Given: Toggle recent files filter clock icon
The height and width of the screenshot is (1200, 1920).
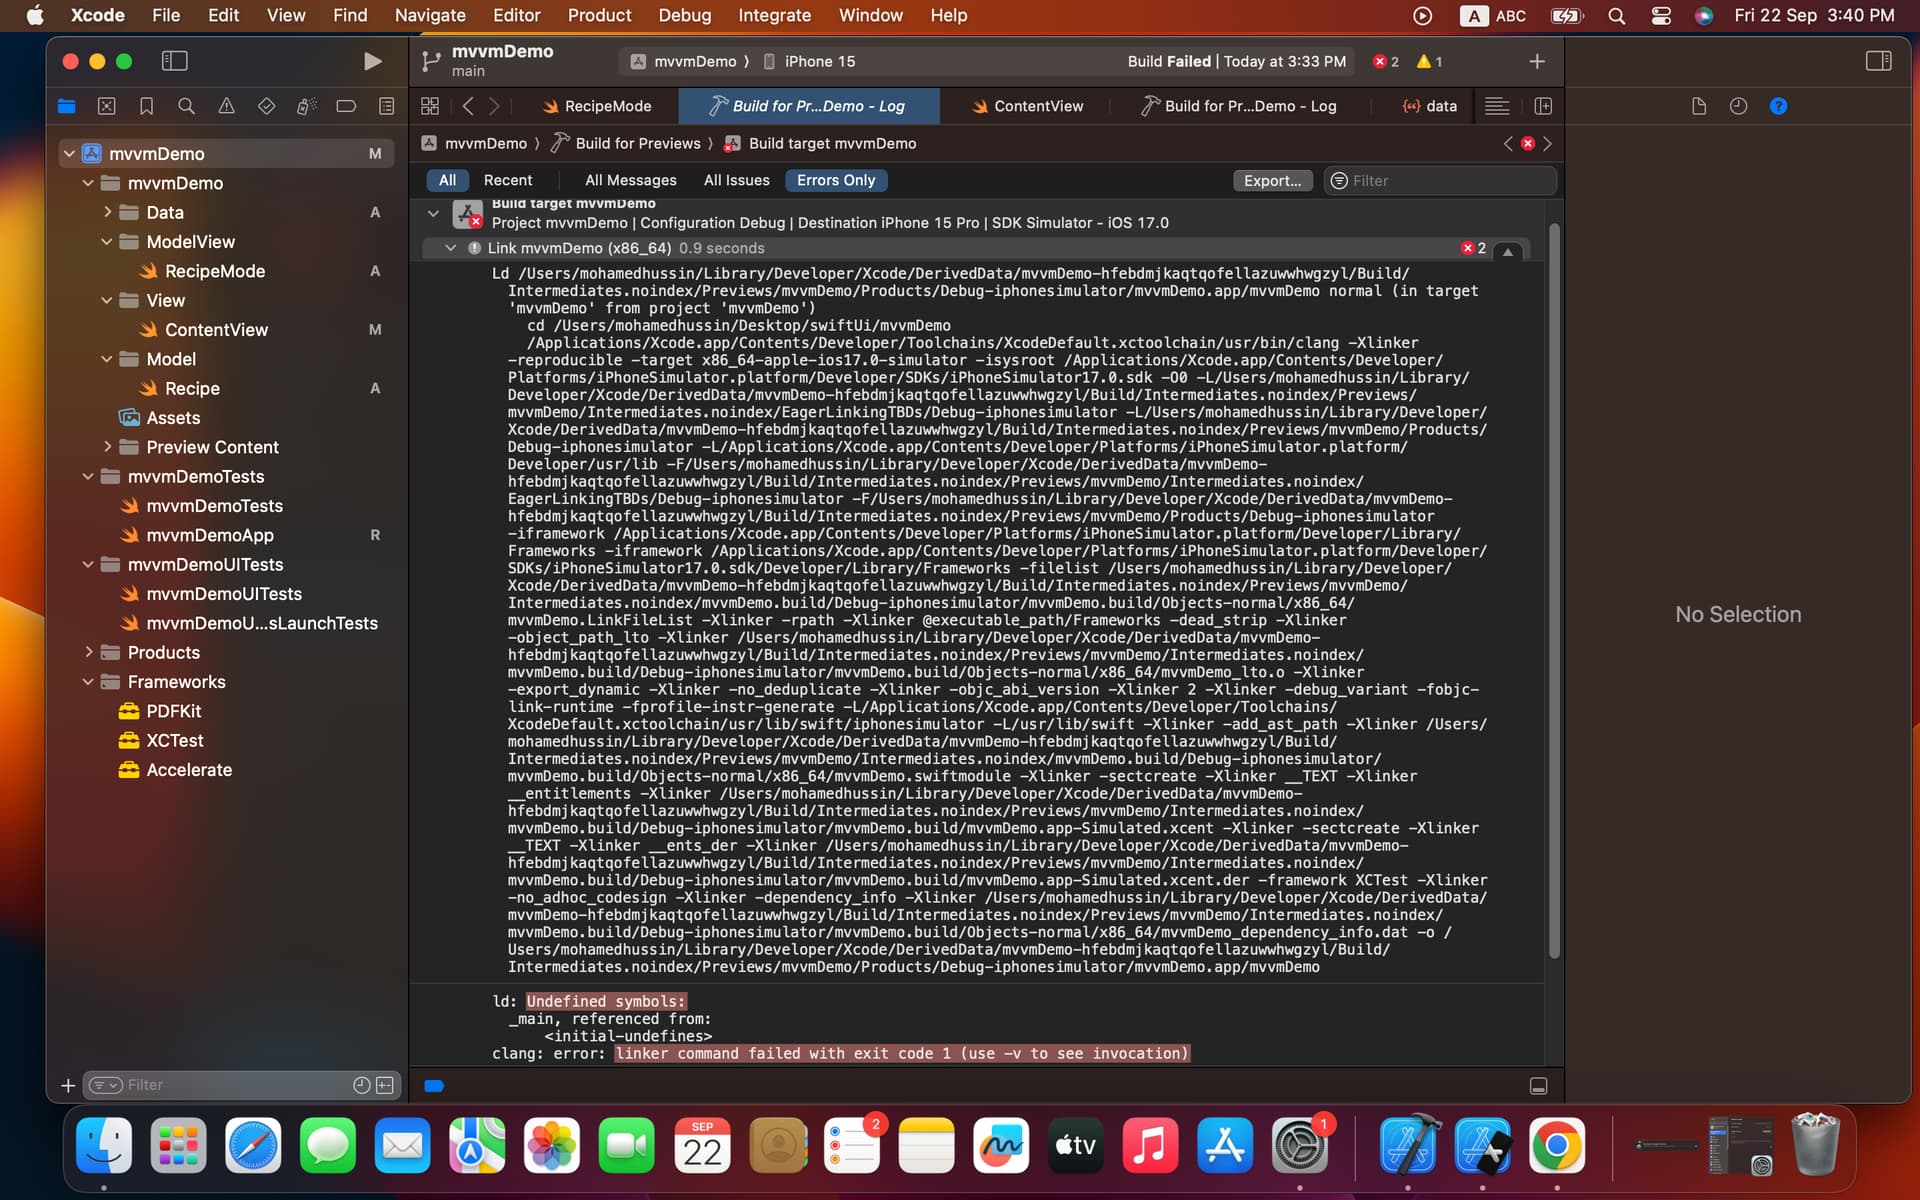Looking at the screenshot, I should pyautogui.click(x=362, y=1085).
